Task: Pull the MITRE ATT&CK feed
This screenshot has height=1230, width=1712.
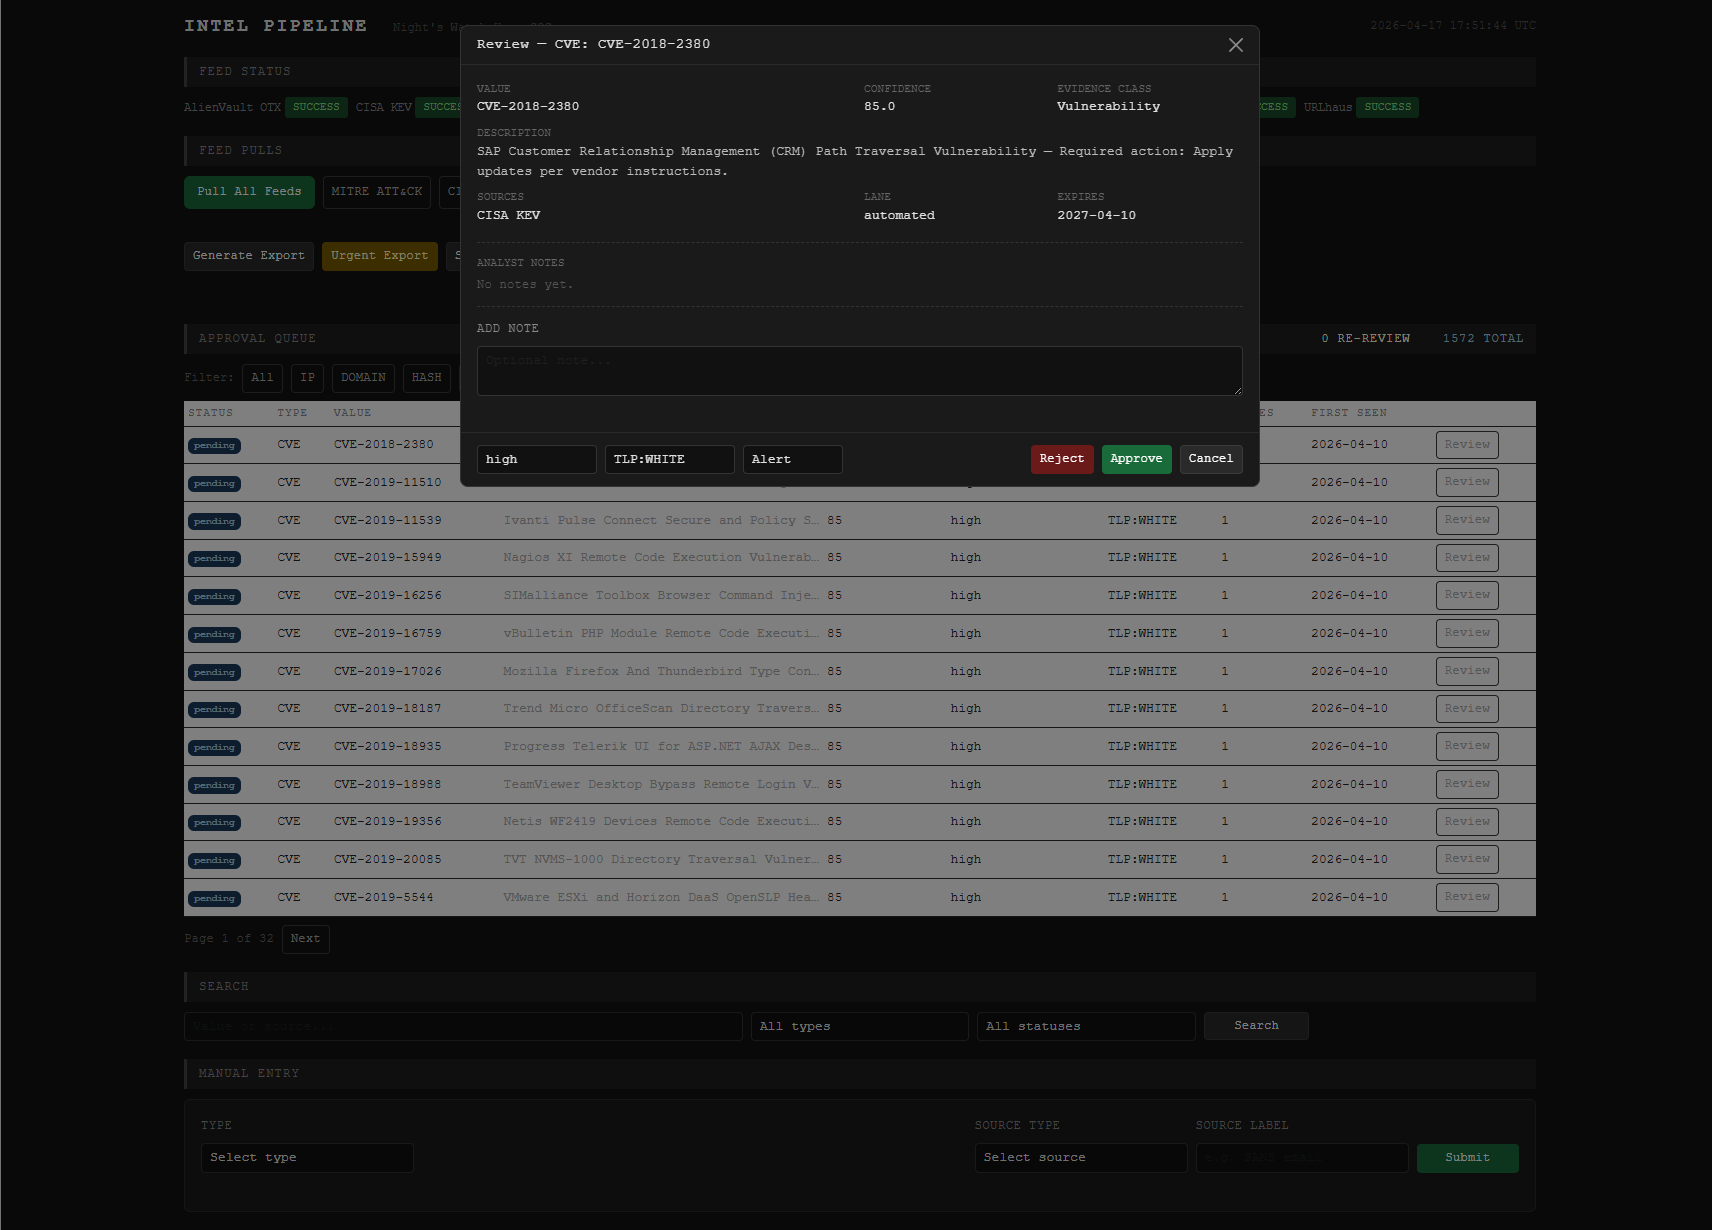Action: pyautogui.click(x=377, y=192)
